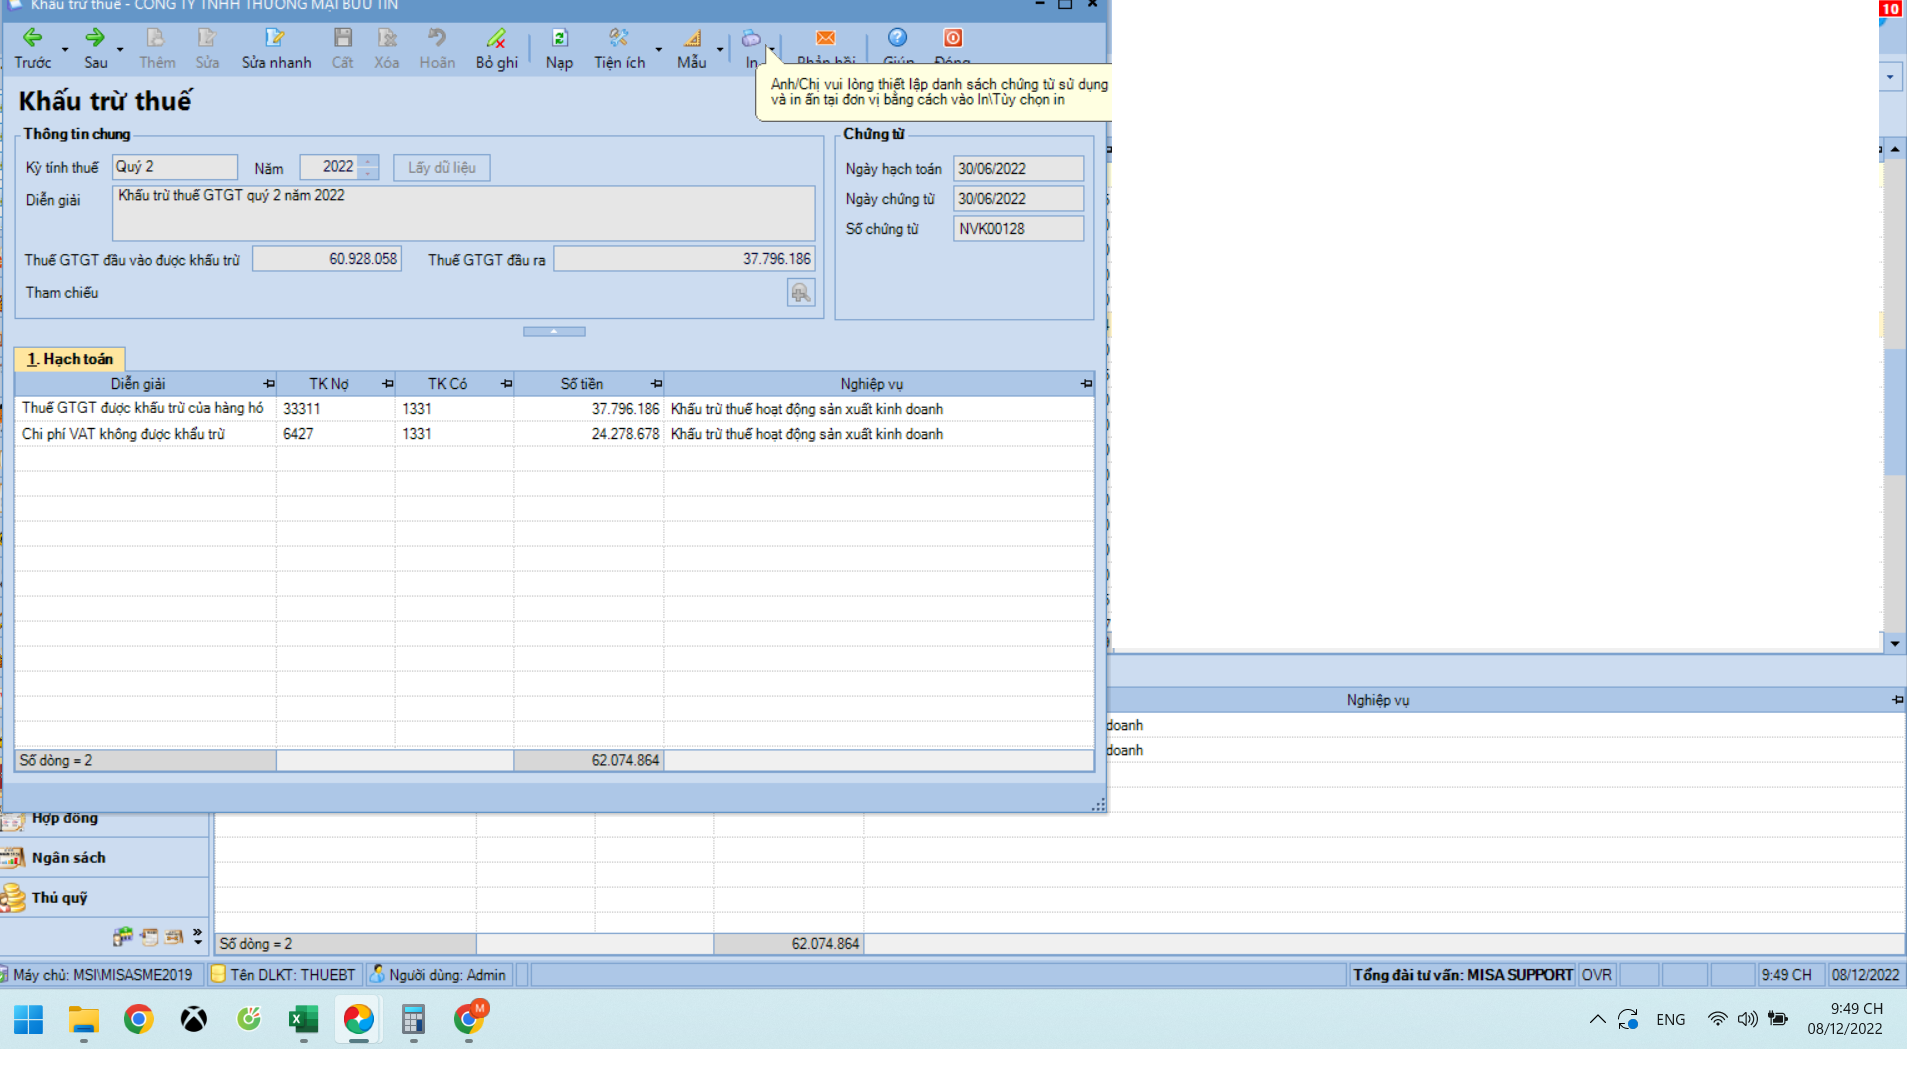
Task: Click the Tham chiếu search icon
Action: (801, 293)
